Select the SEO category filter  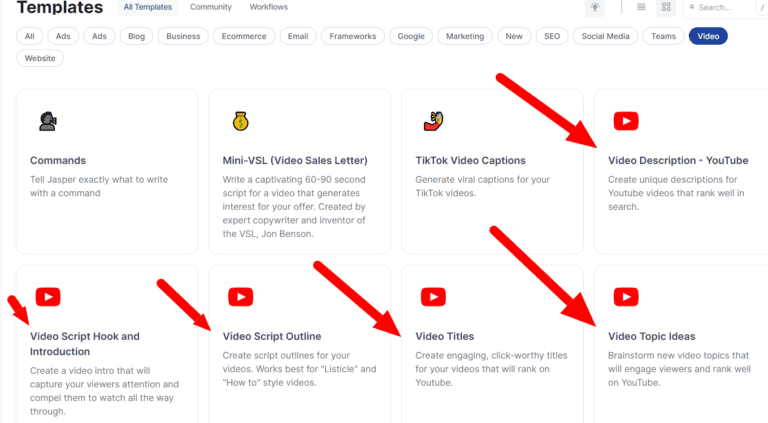click(x=552, y=36)
